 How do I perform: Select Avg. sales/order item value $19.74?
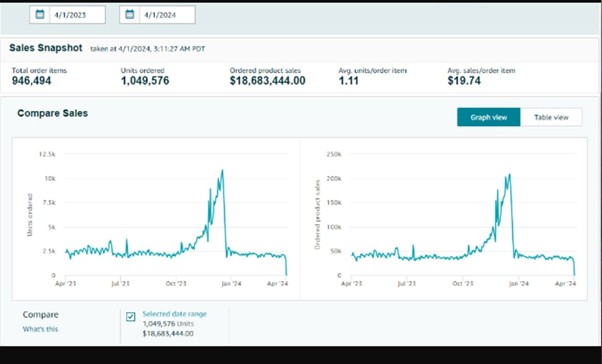click(x=464, y=81)
